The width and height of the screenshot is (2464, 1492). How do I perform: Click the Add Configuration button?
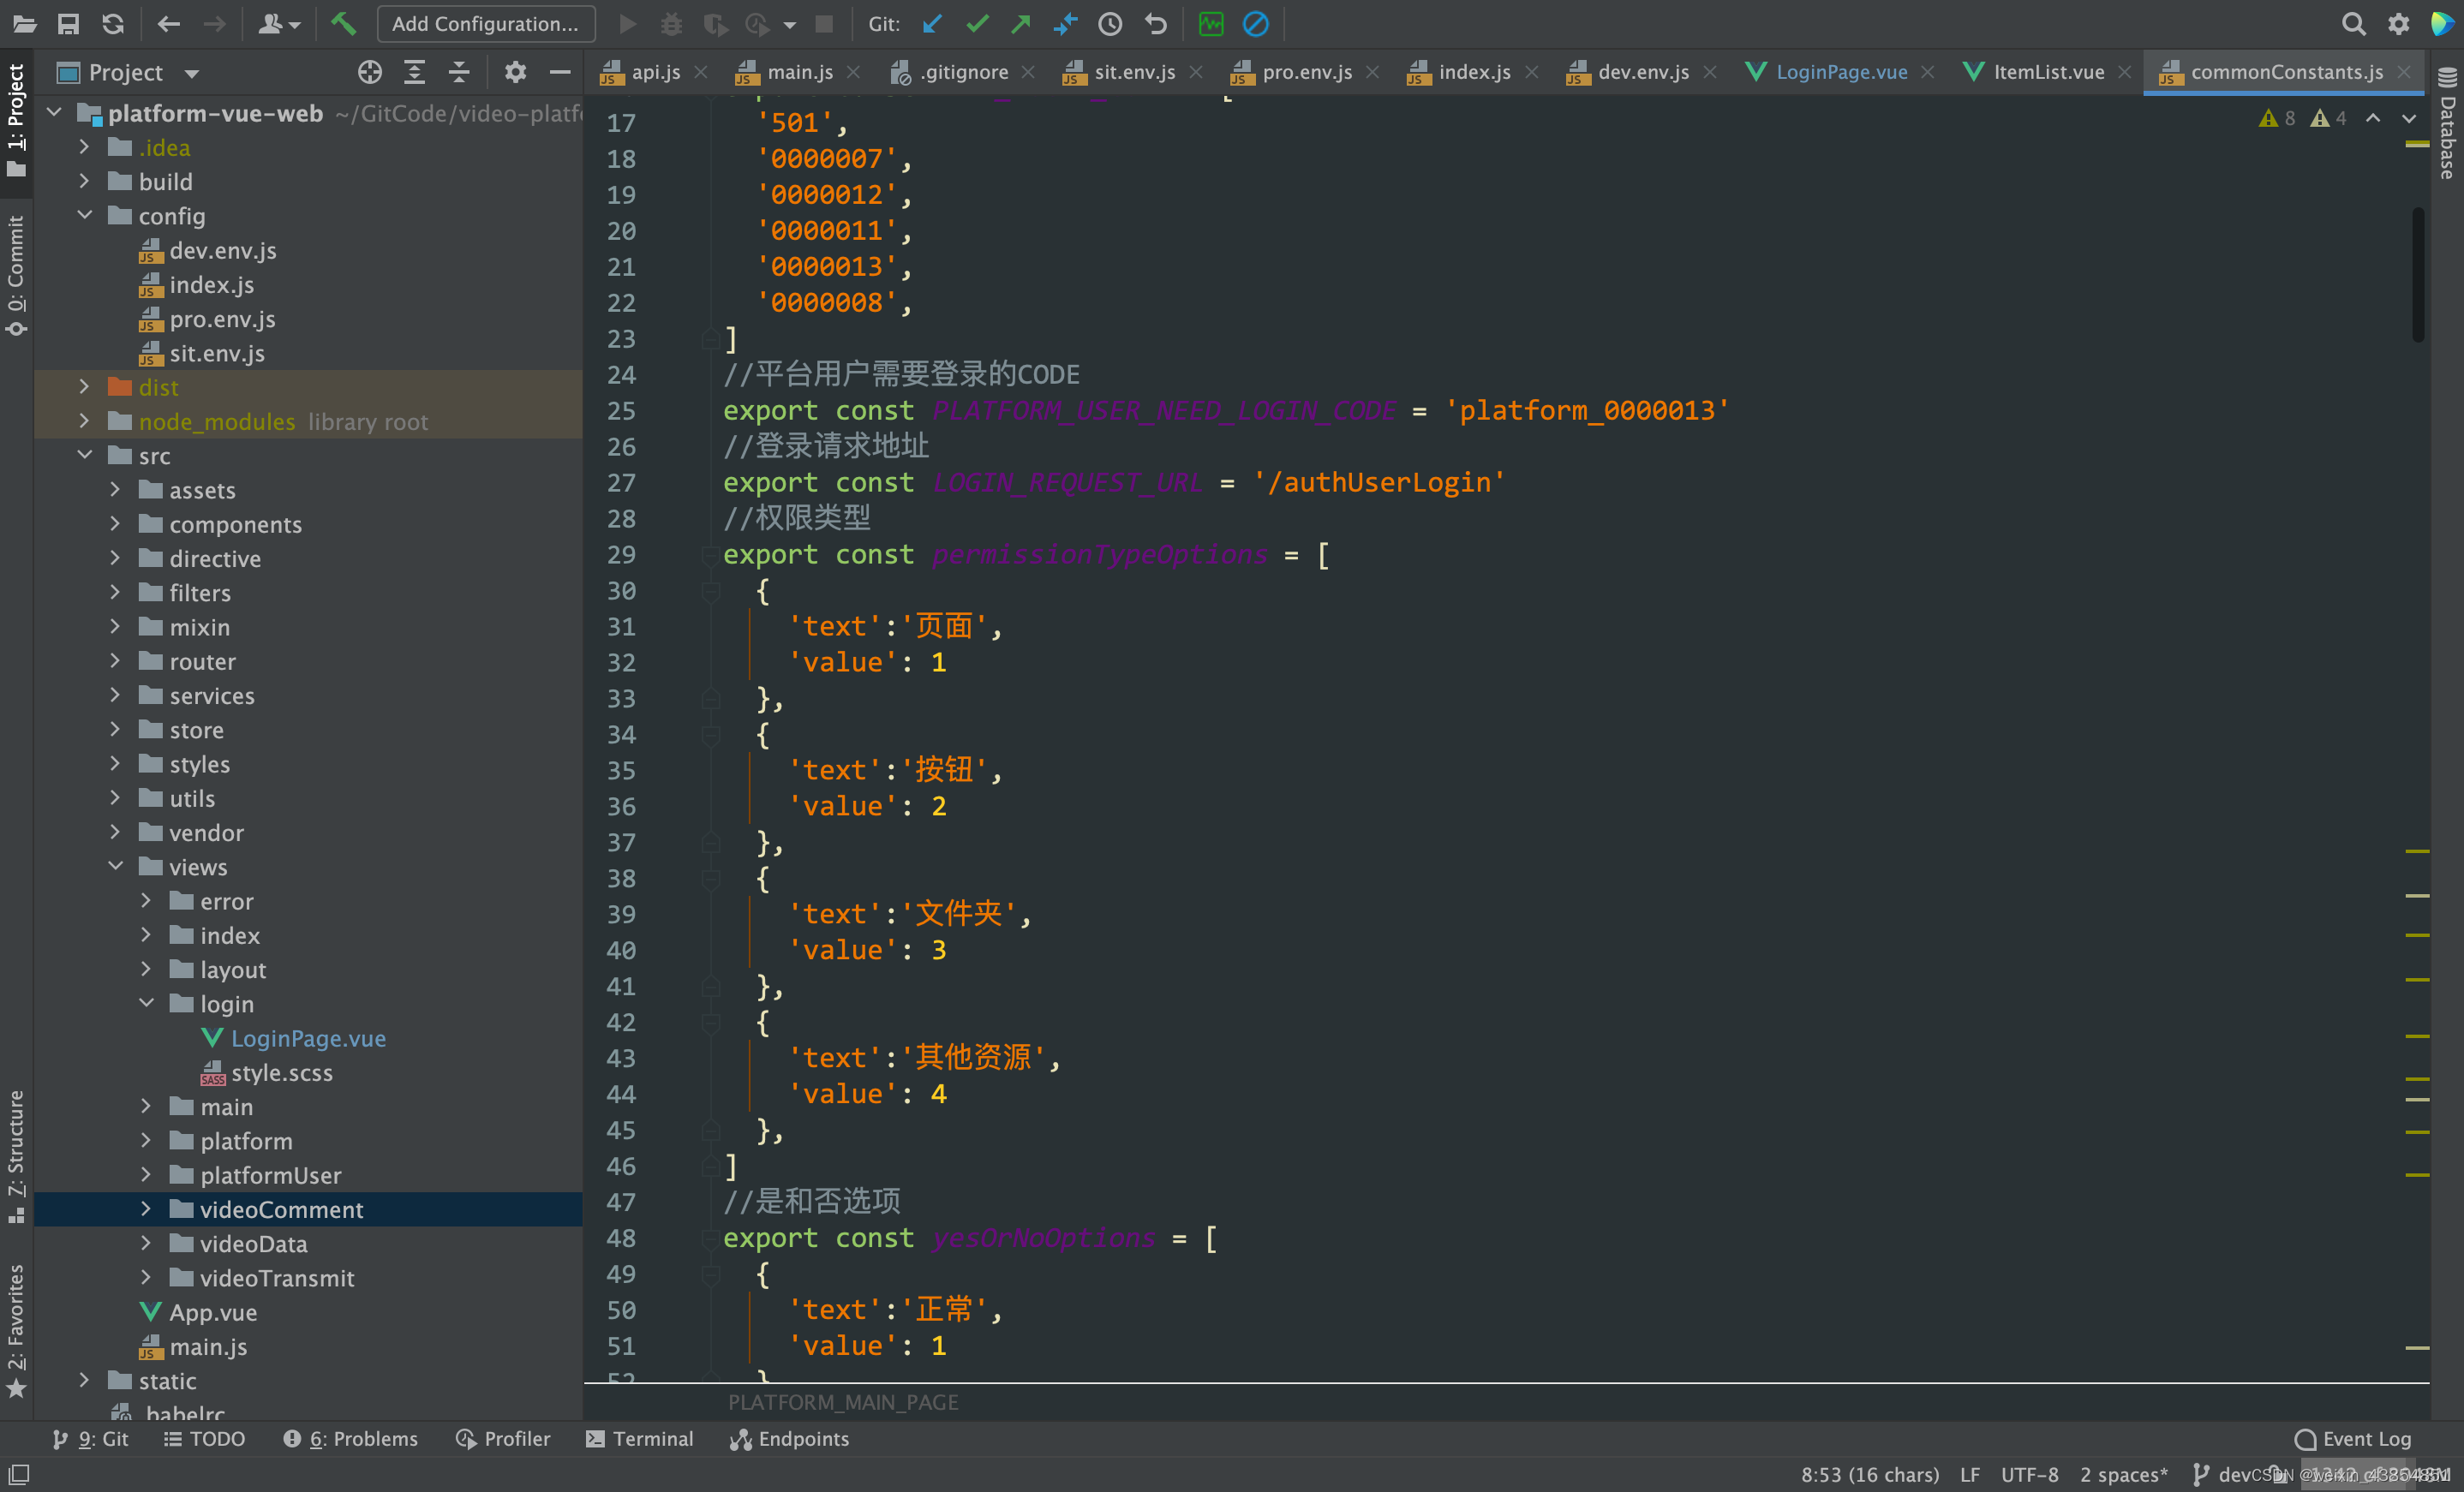click(485, 24)
